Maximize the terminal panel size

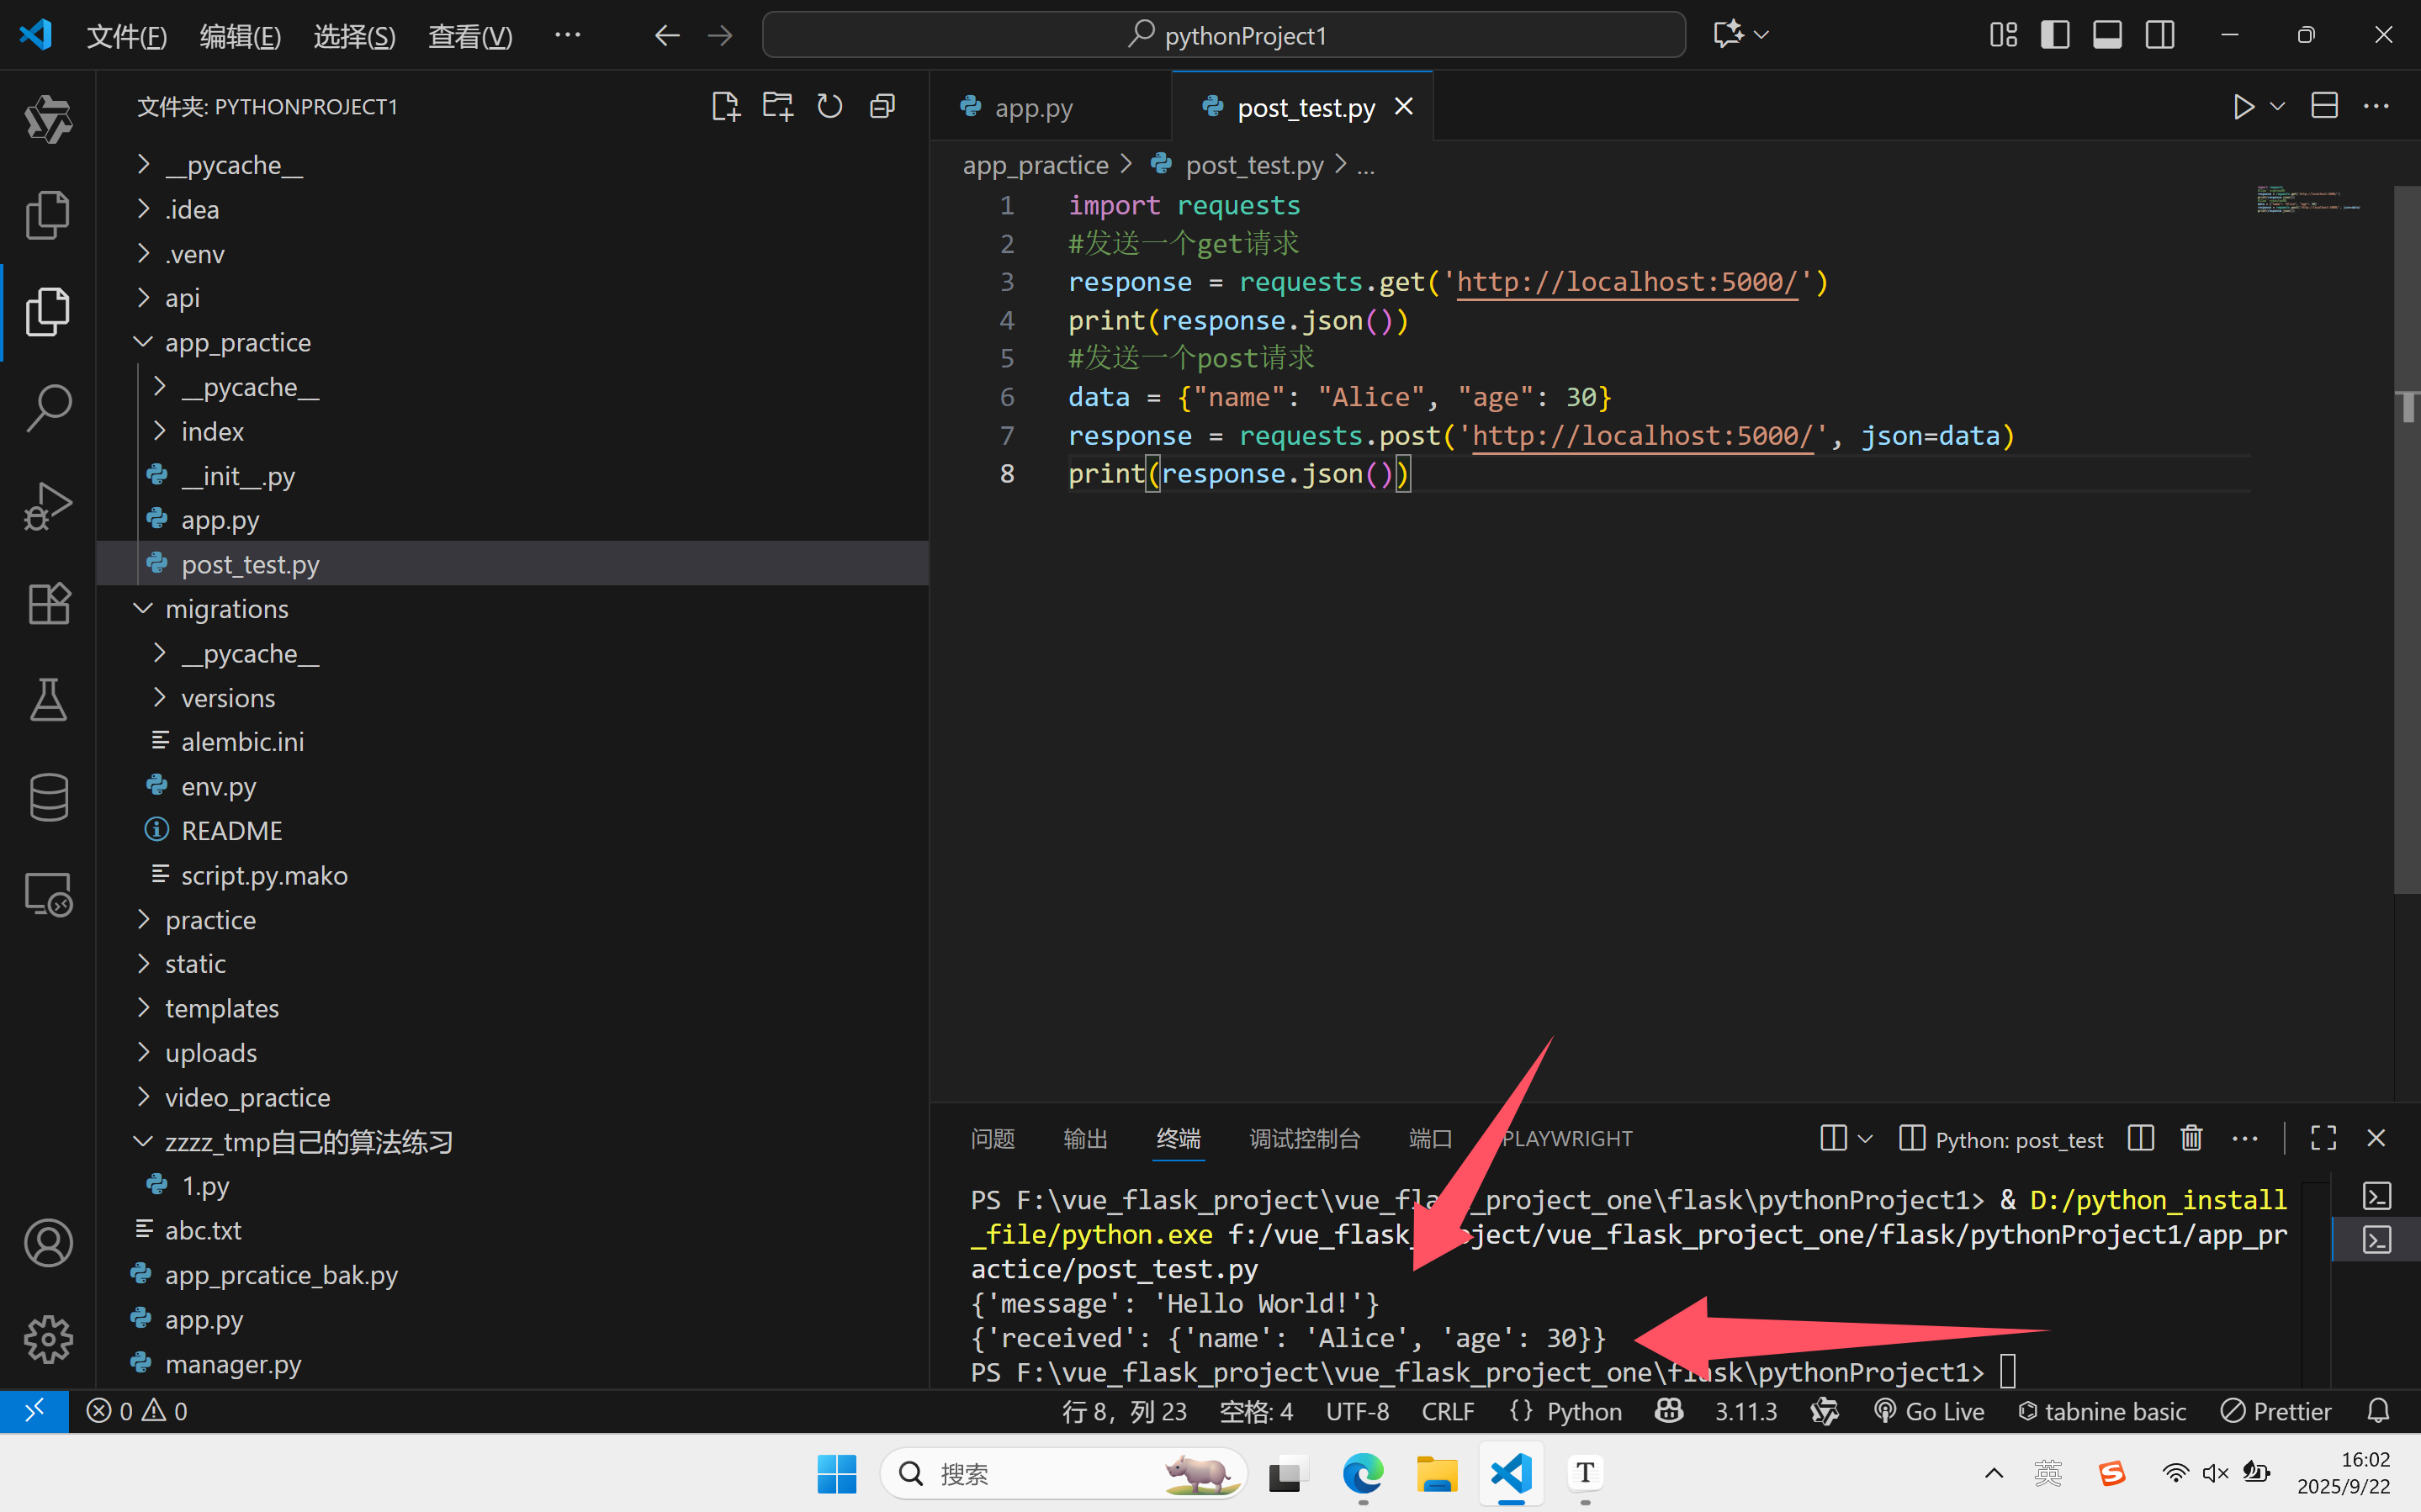click(2323, 1138)
